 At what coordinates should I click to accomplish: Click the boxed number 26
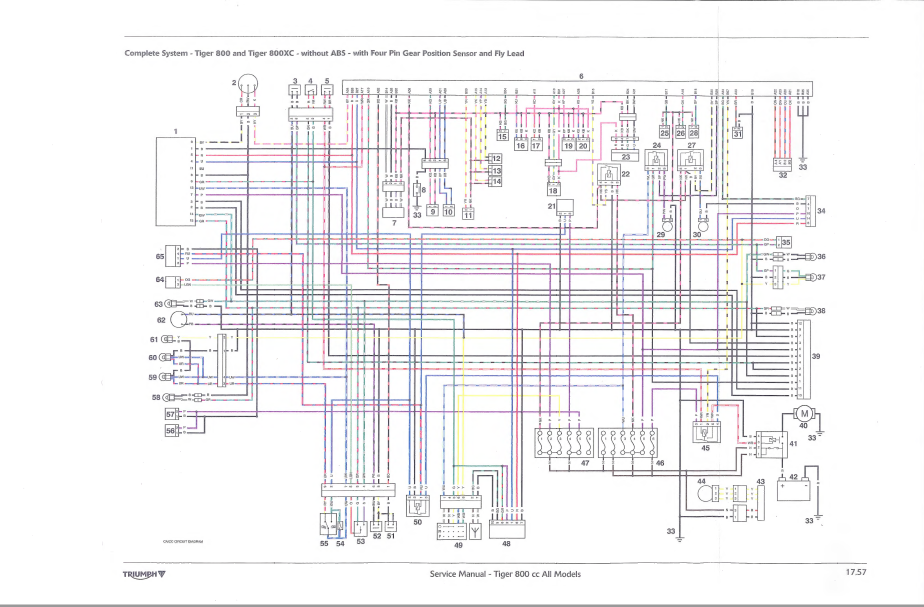coord(680,133)
